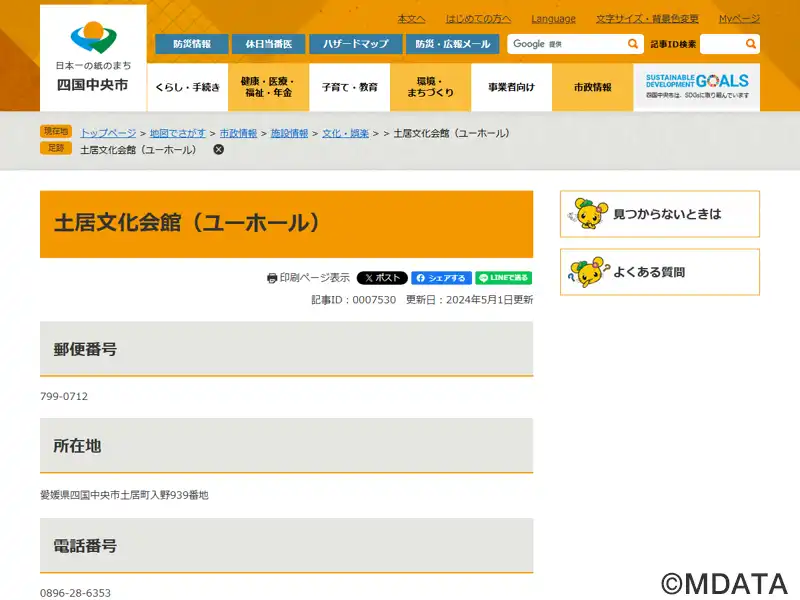Select the くらし・手続き menu tab
The width and height of the screenshot is (800, 600).
click(x=188, y=87)
